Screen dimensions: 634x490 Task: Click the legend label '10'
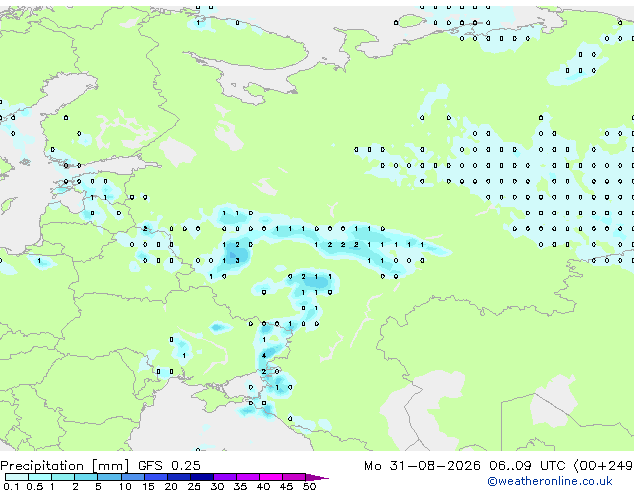125,486
